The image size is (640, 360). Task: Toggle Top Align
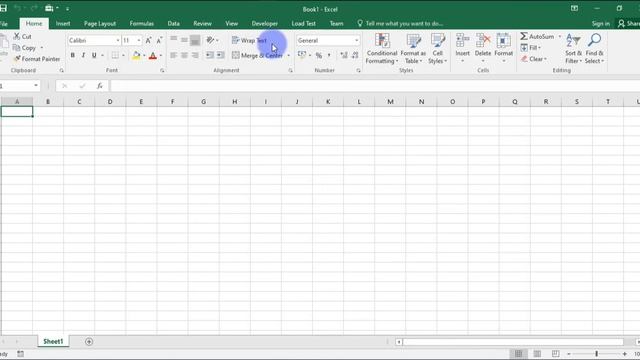(x=174, y=40)
